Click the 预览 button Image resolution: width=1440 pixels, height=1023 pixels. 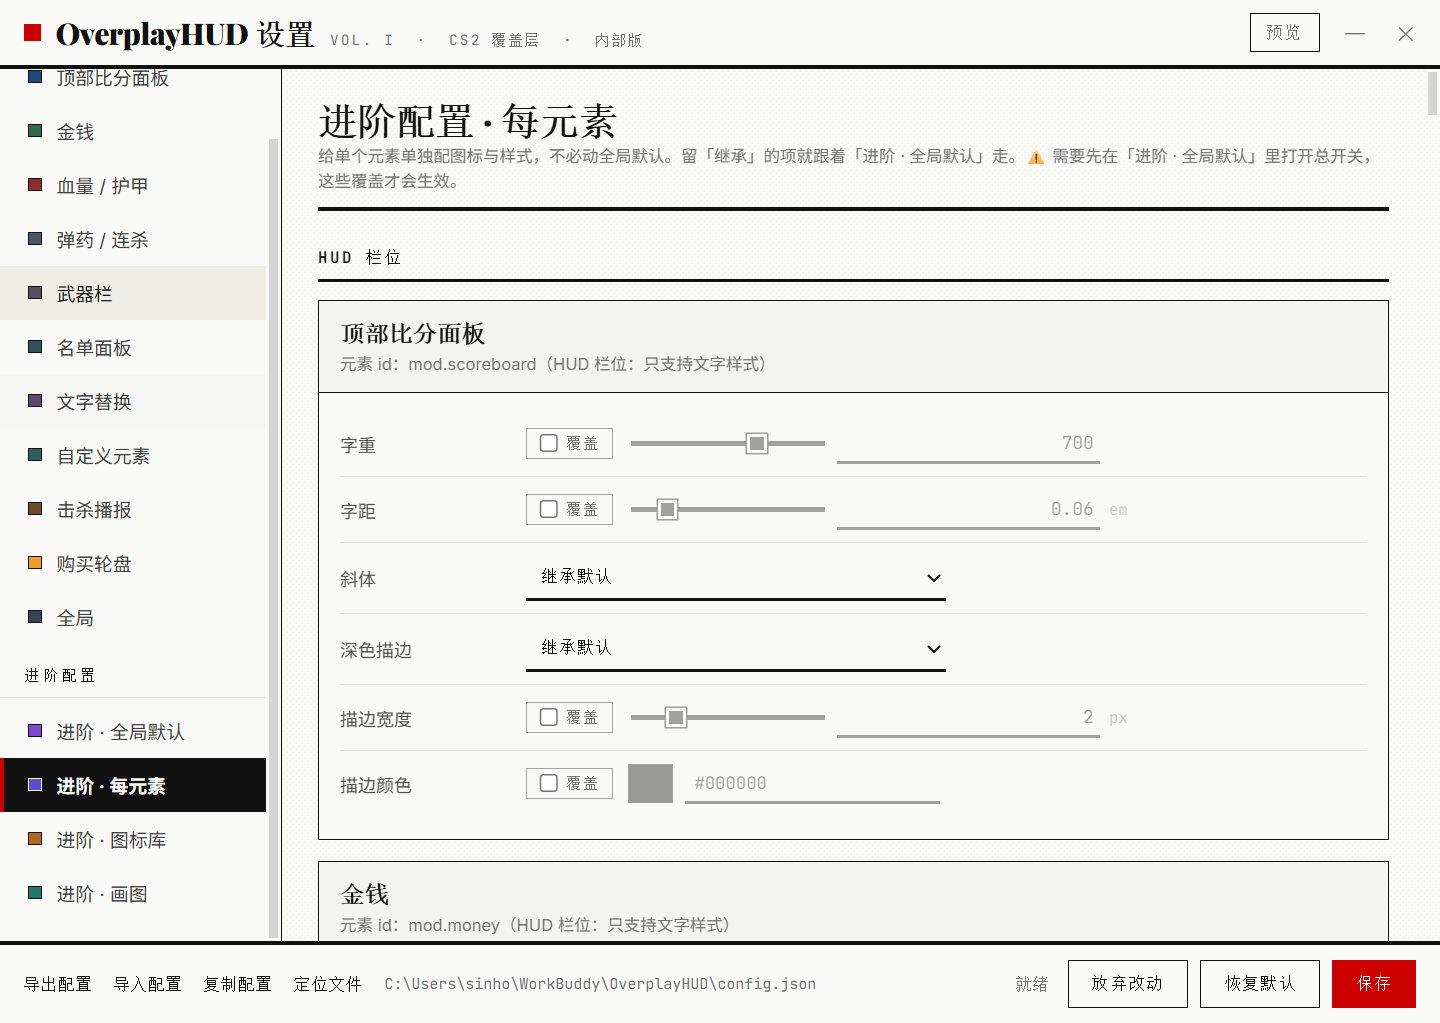click(1284, 32)
